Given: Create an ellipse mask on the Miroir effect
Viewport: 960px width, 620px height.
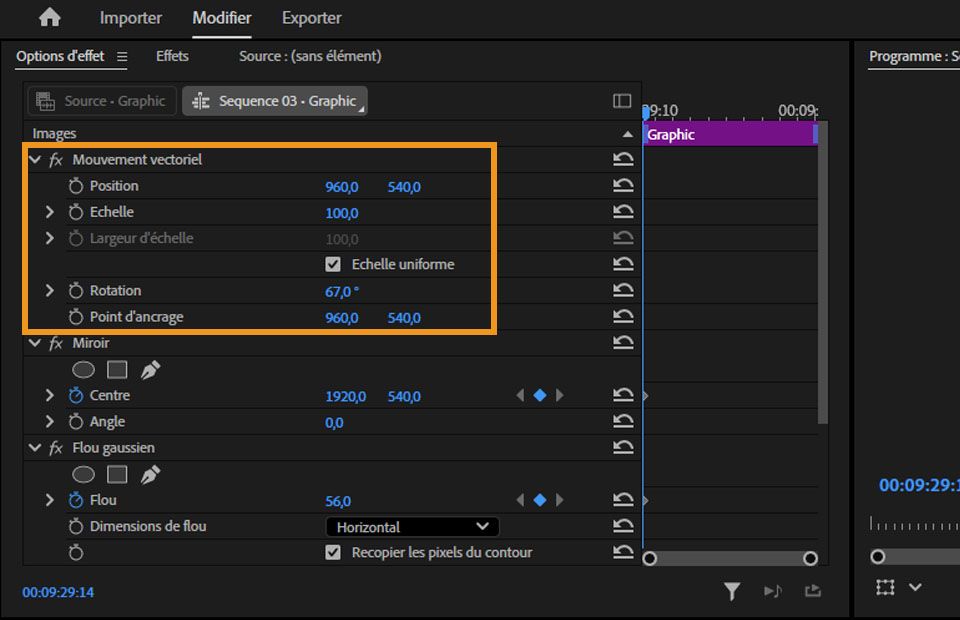Looking at the screenshot, I should pos(84,369).
